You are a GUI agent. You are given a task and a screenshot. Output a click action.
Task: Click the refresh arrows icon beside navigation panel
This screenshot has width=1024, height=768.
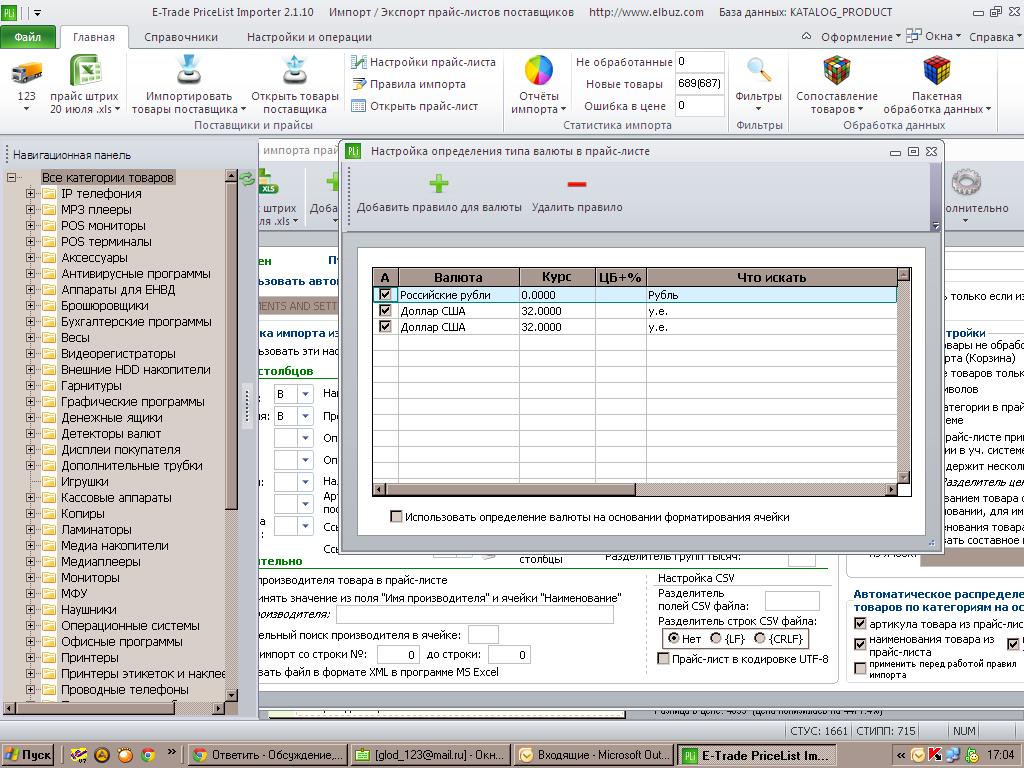[247, 178]
